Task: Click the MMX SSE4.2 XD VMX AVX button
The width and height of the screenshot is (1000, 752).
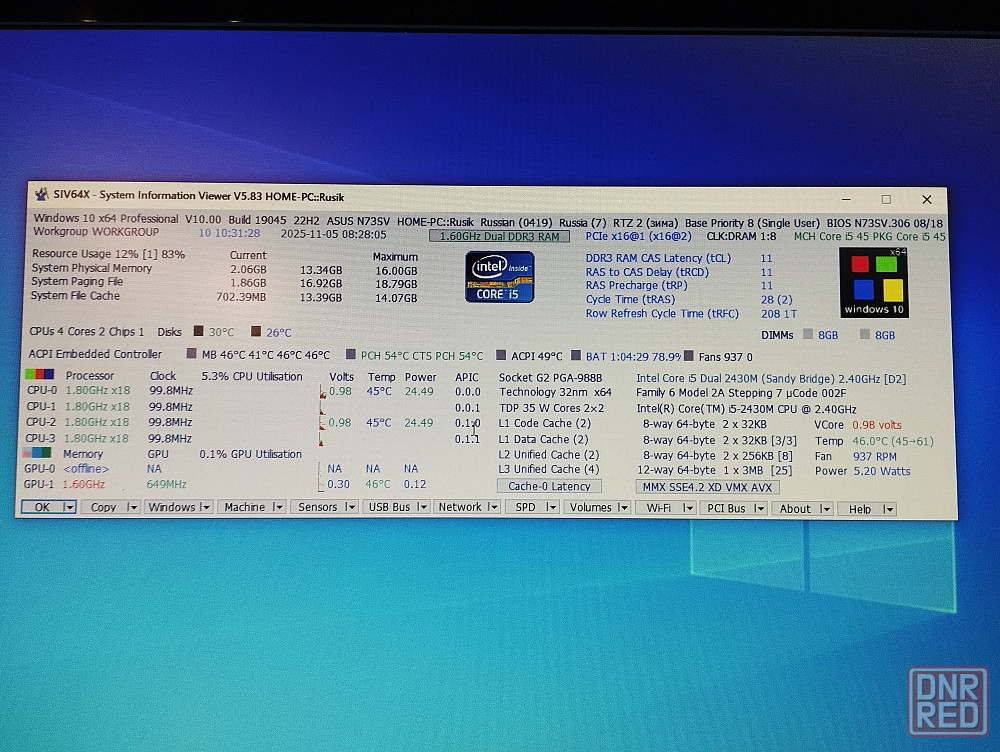Action: coord(707,487)
